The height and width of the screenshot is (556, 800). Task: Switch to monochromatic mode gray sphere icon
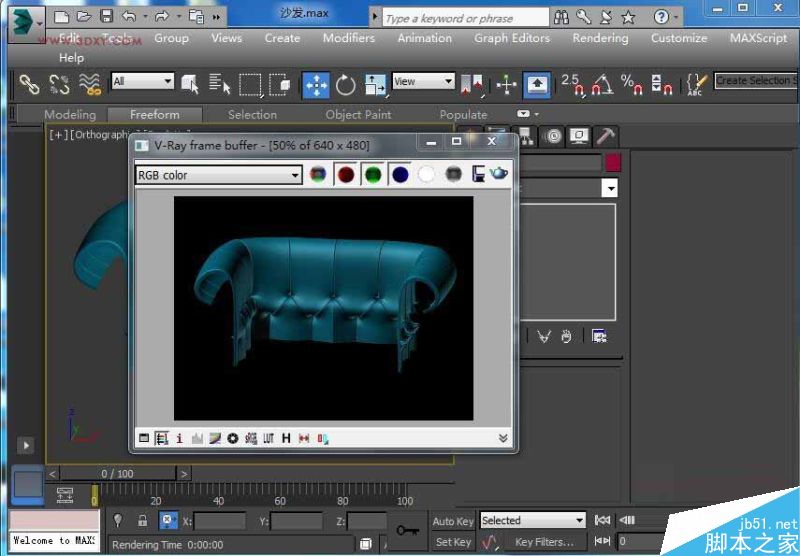(453, 175)
